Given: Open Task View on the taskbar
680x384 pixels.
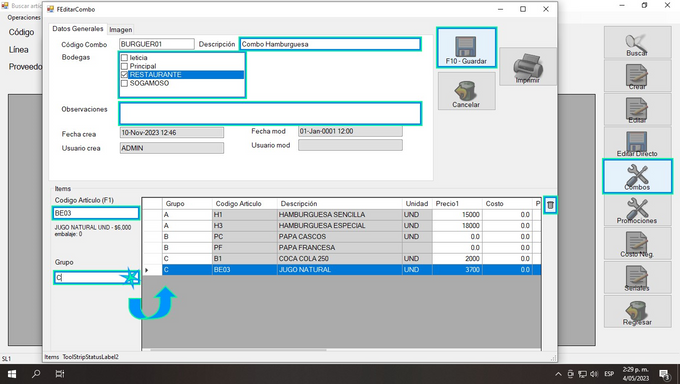Looking at the screenshot, I should pos(60,374).
